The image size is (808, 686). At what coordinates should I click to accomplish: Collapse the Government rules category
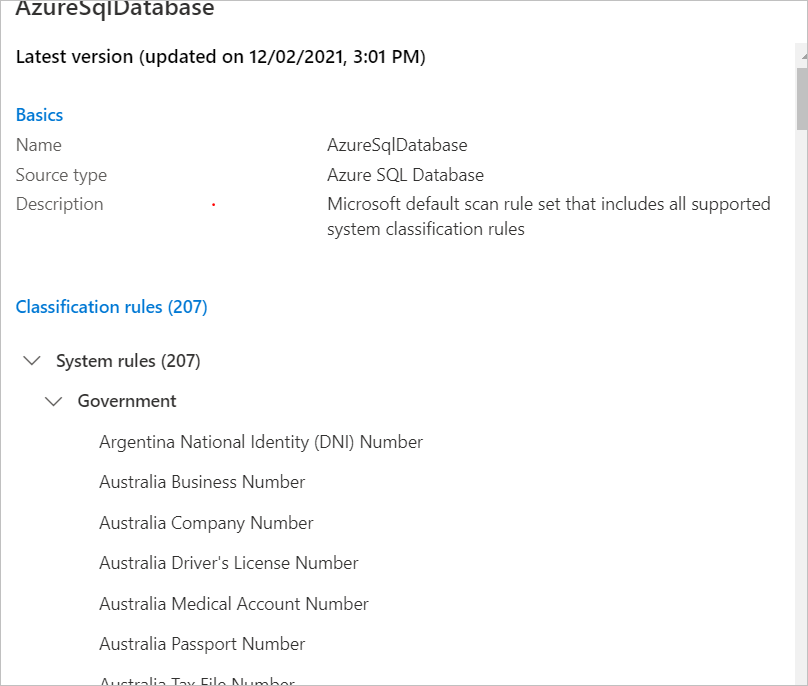click(x=54, y=401)
